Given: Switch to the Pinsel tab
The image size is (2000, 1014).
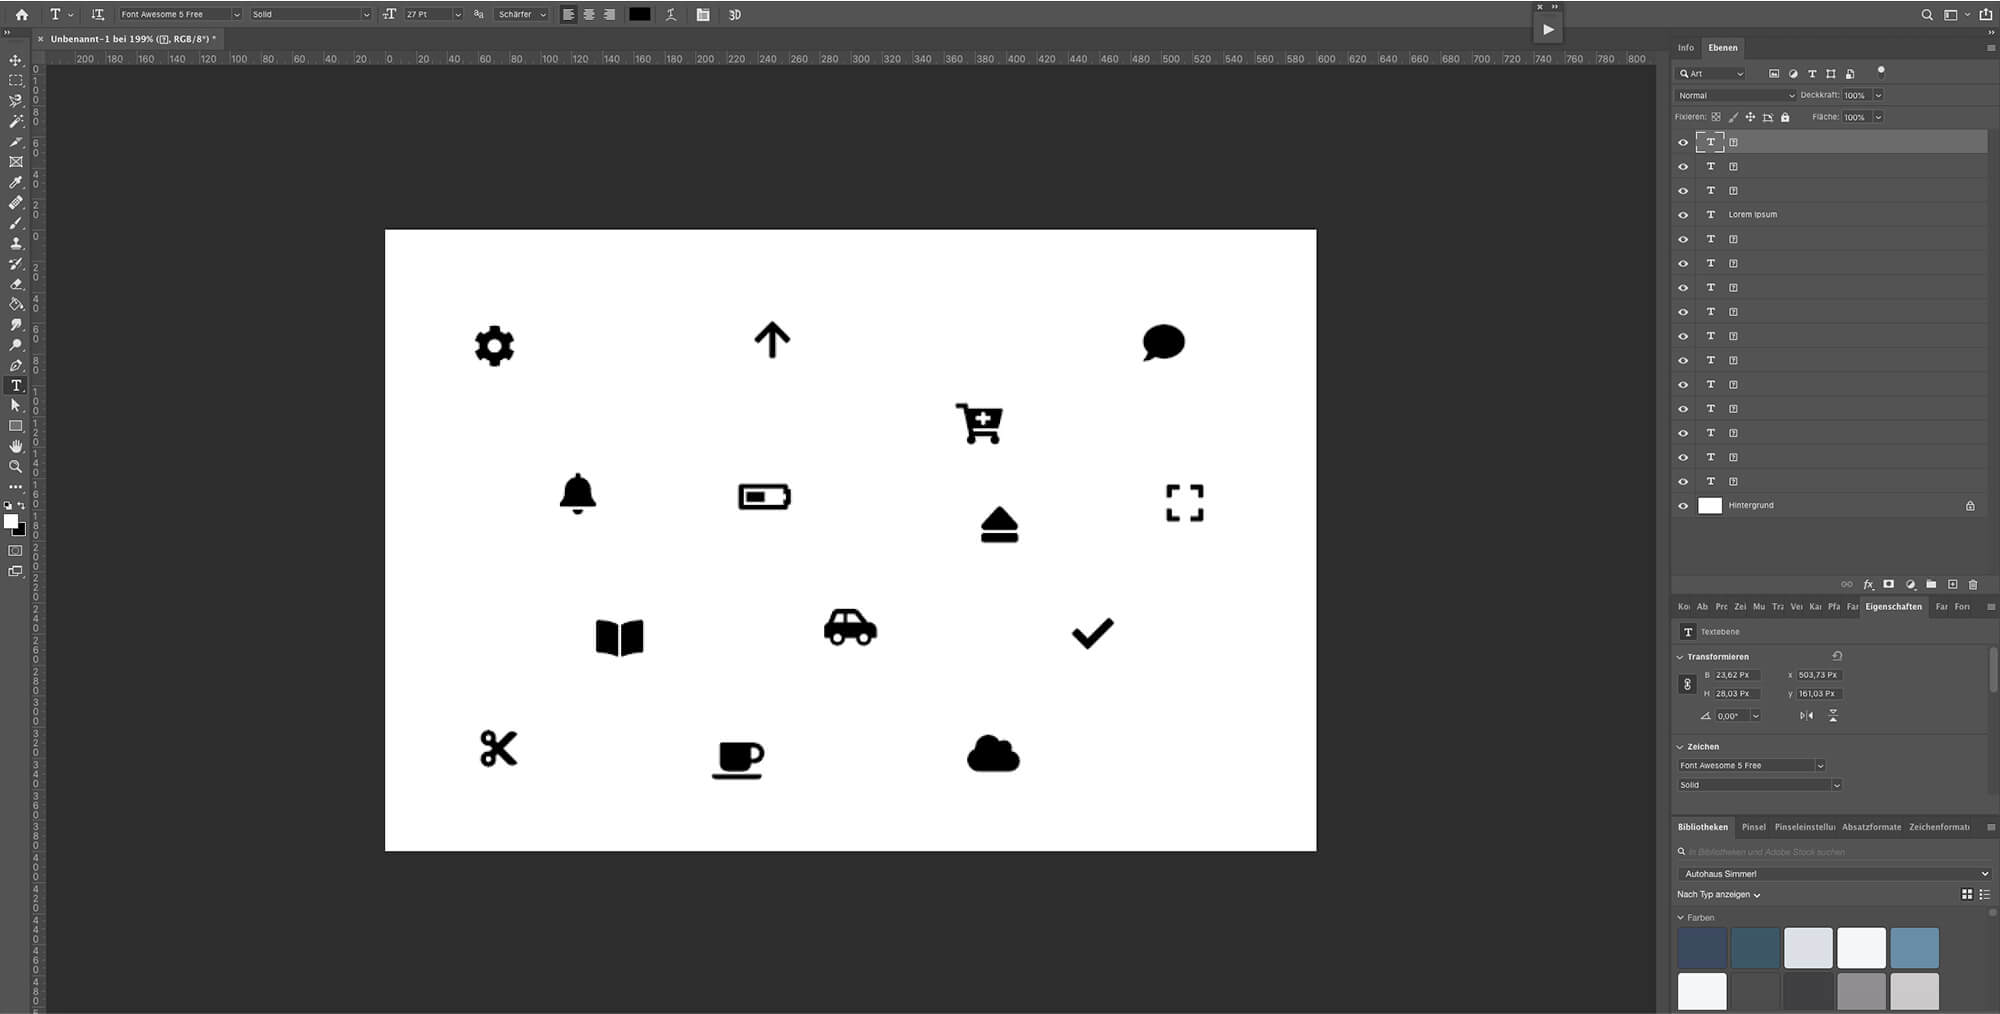Looking at the screenshot, I should 1753,827.
